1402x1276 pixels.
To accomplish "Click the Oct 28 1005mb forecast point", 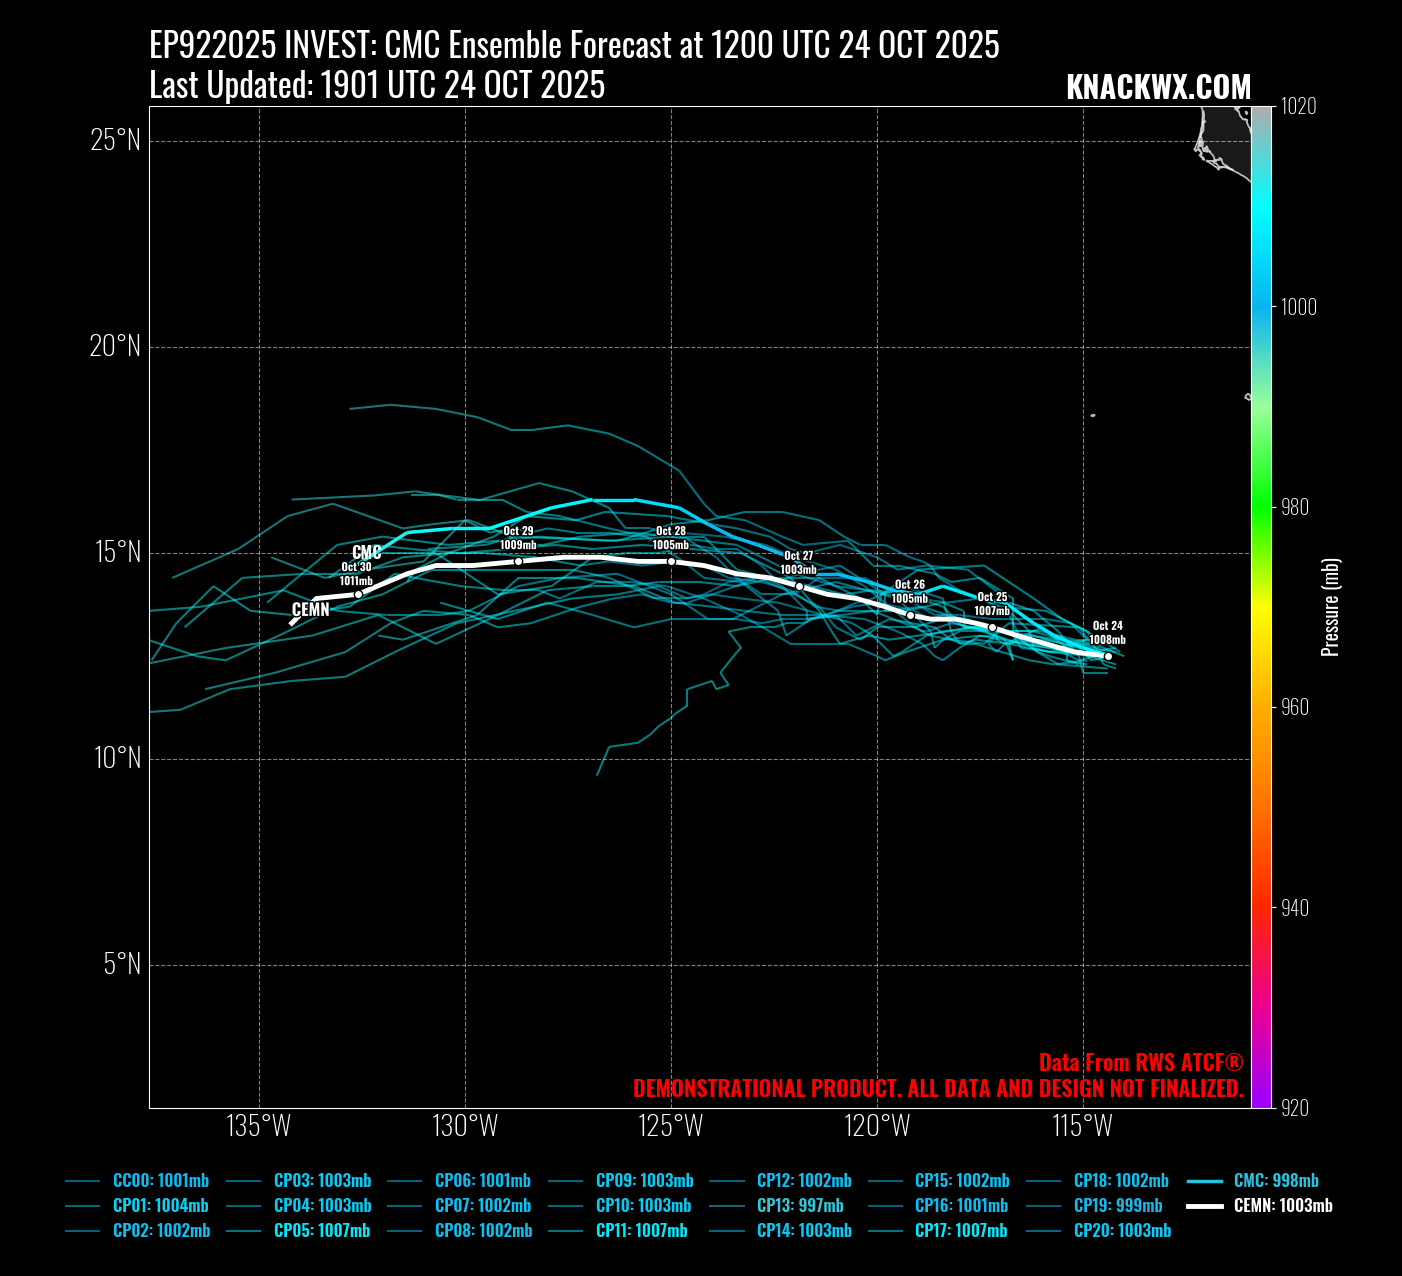I will point(671,561).
